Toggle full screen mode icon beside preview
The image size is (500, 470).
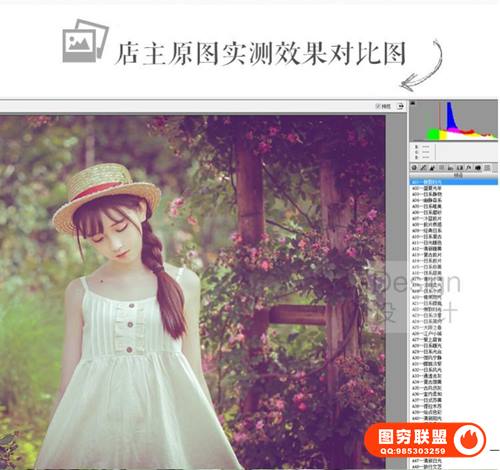click(400, 106)
